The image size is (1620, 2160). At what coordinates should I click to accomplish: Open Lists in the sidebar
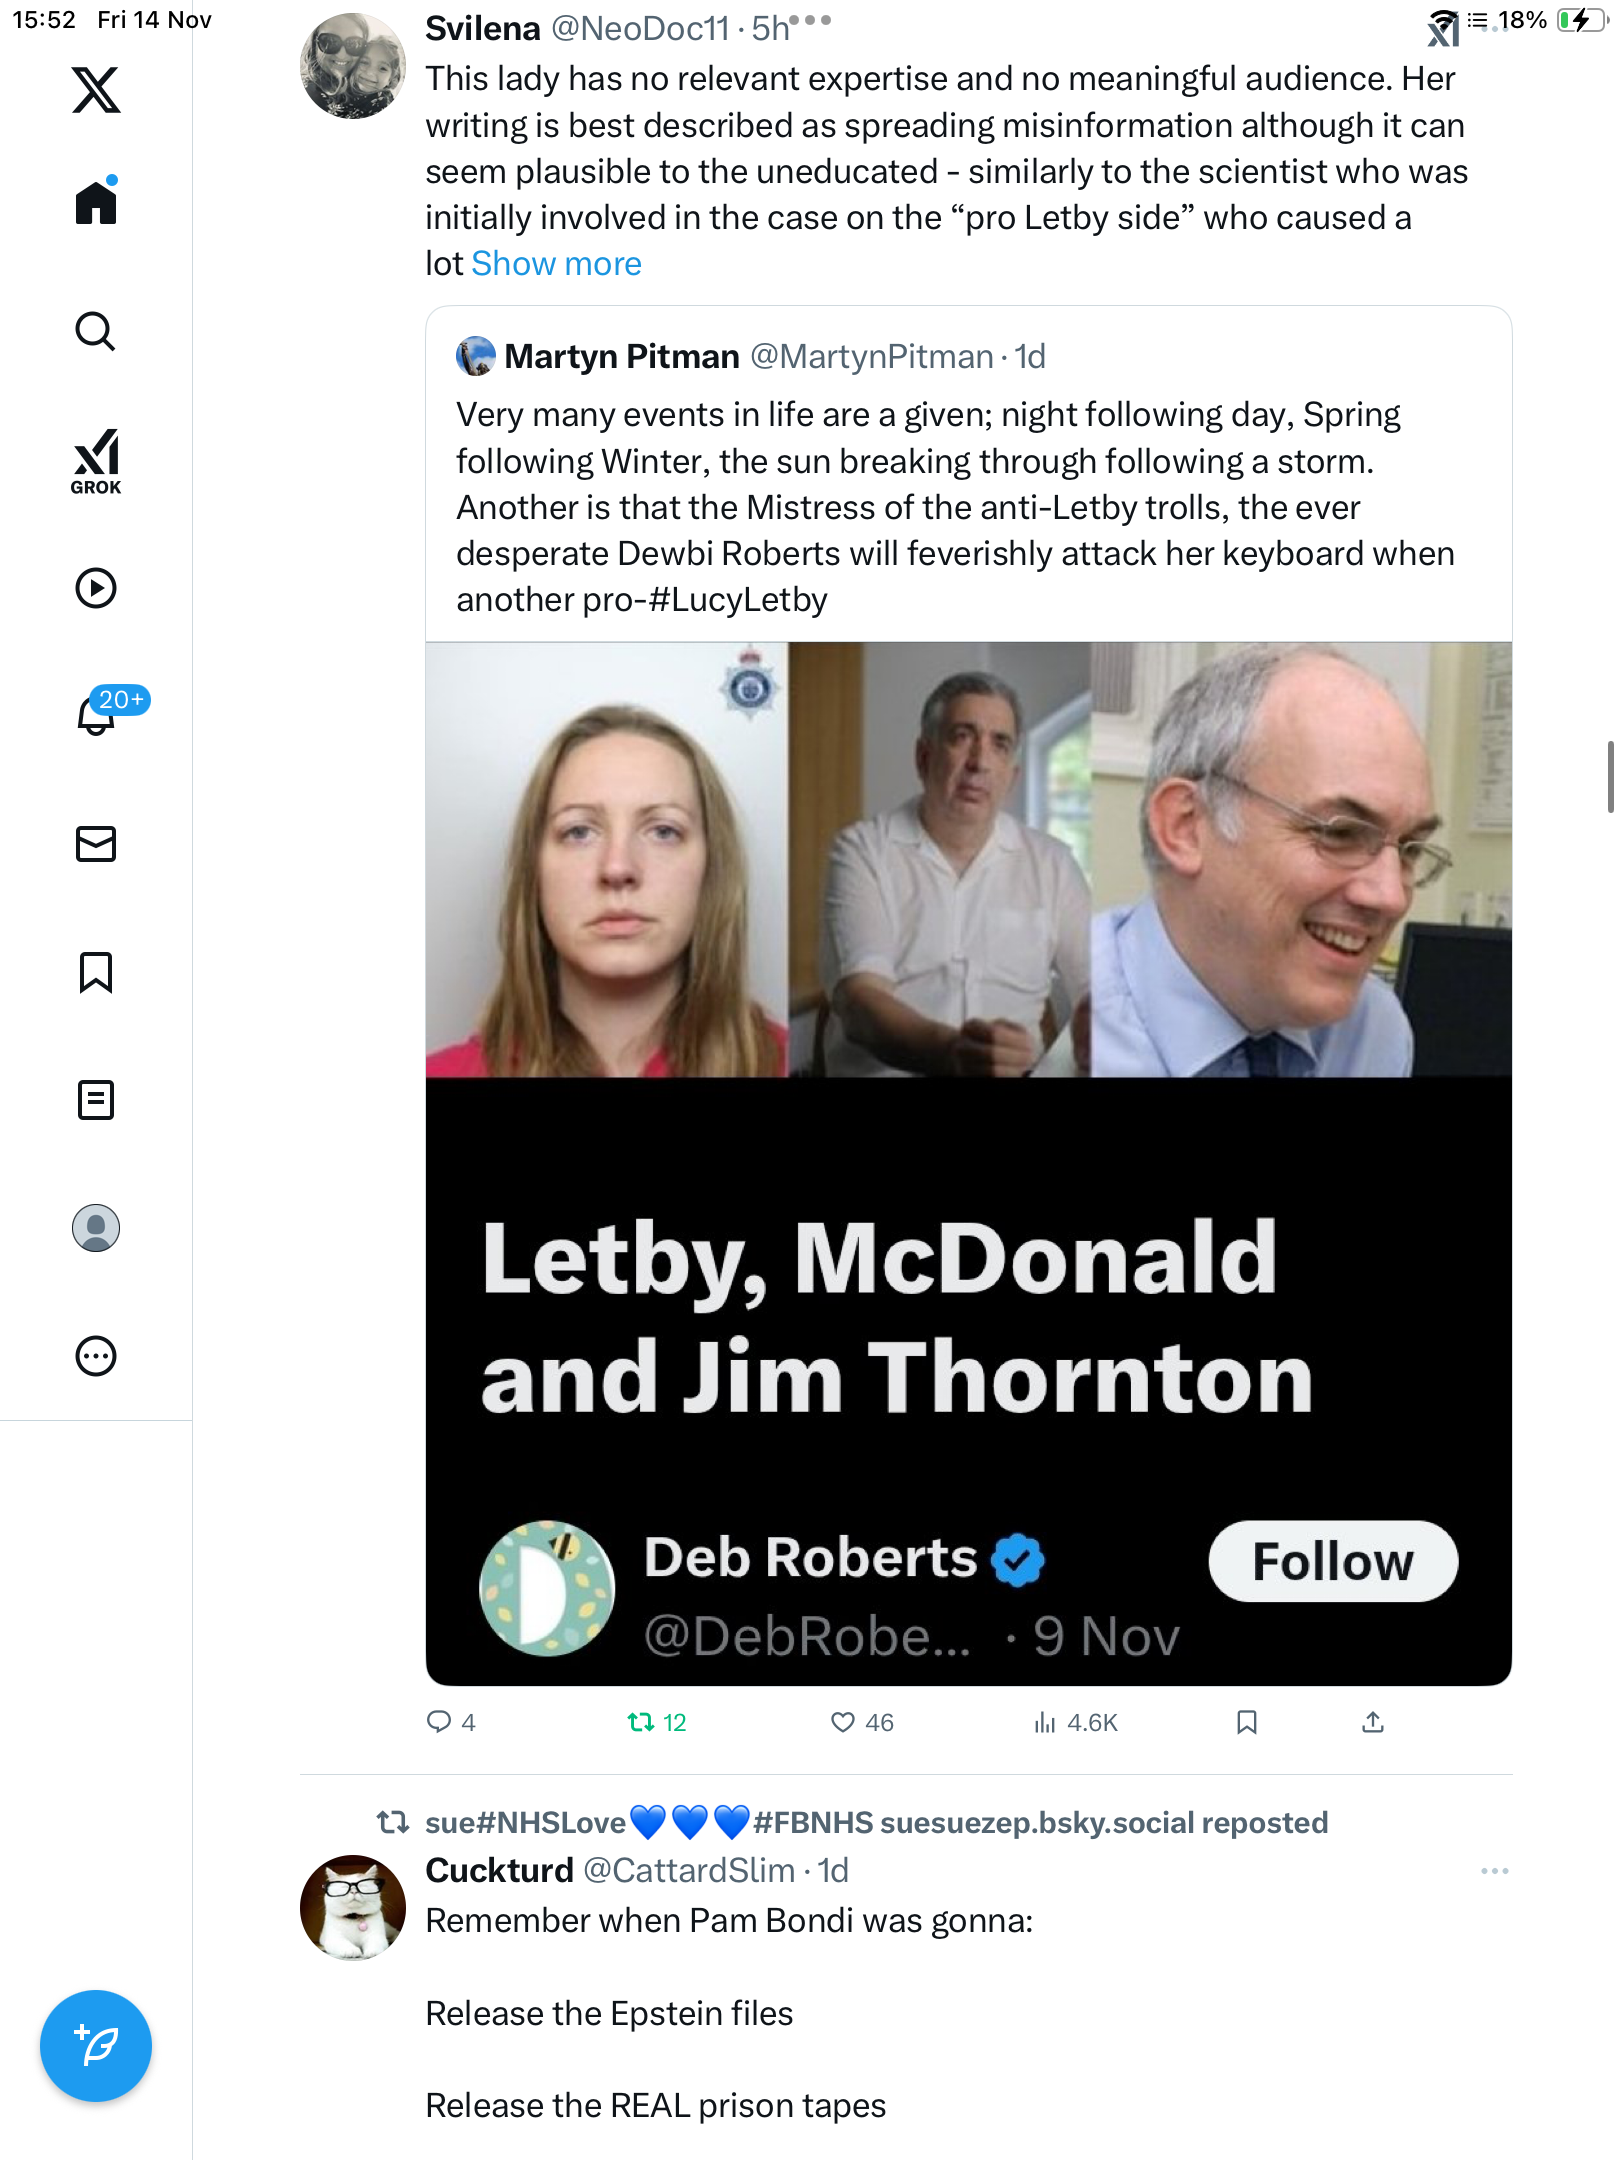(96, 1100)
